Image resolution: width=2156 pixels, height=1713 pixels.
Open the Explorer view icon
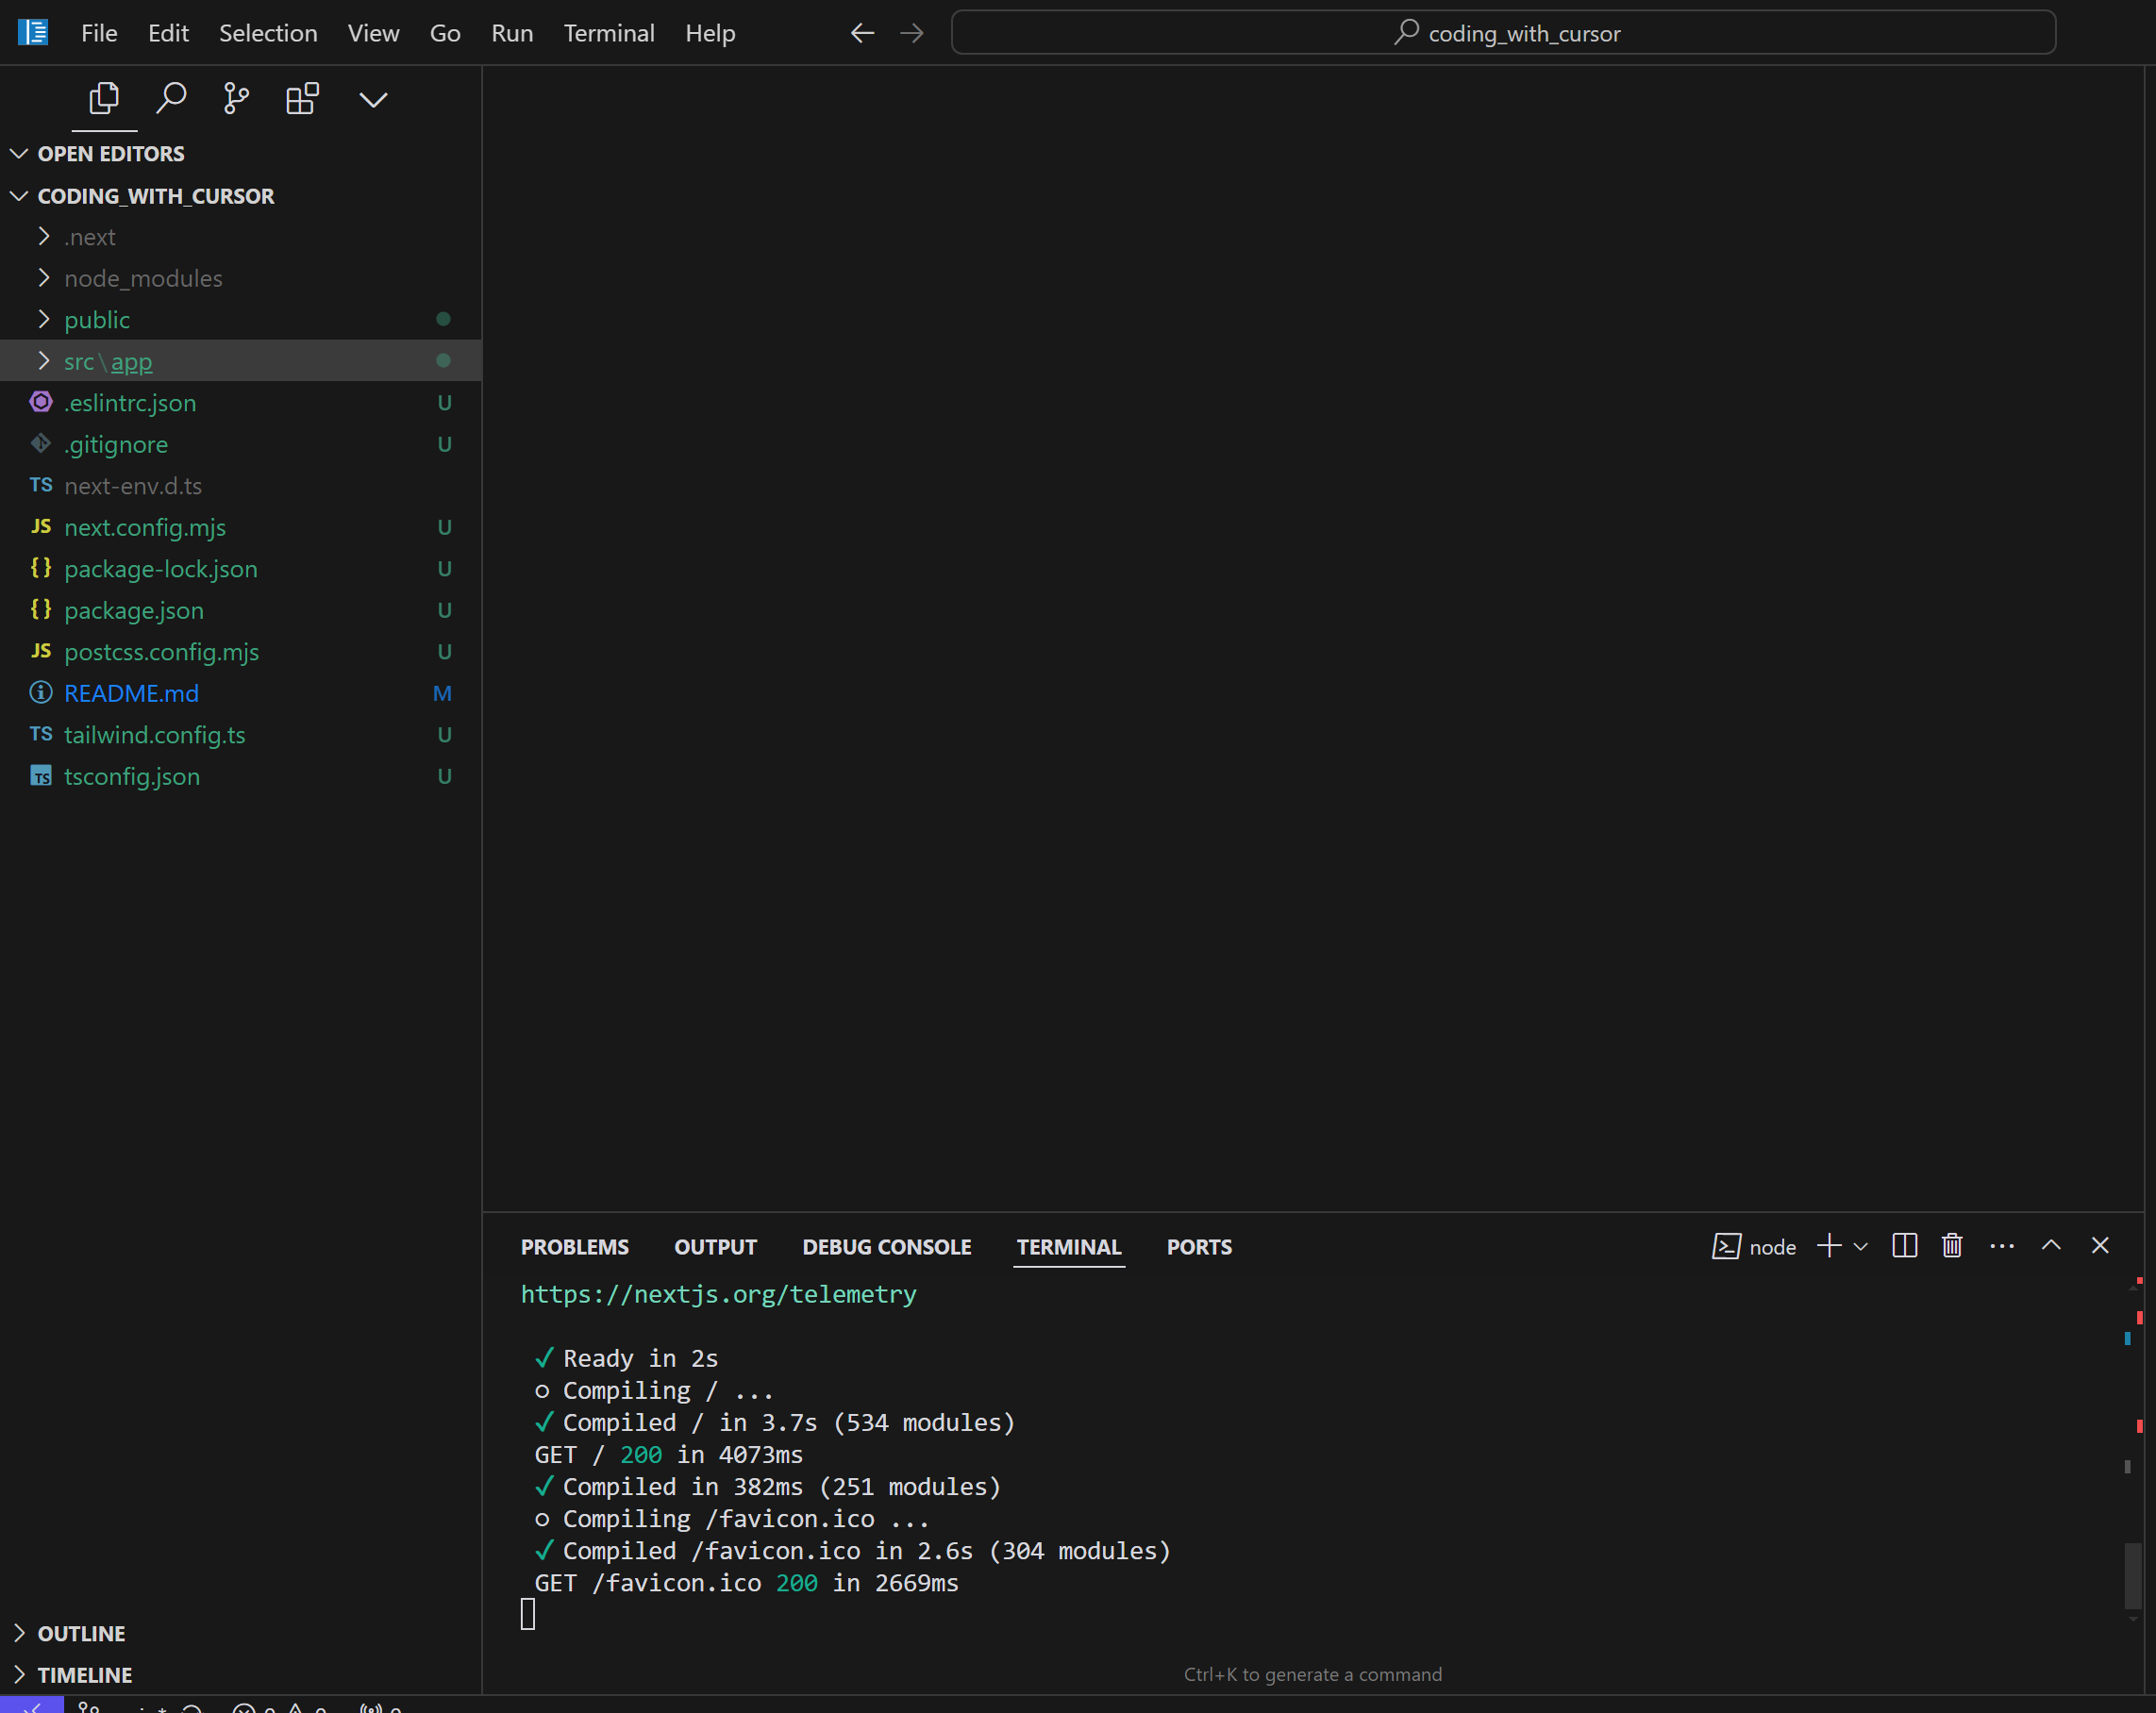[x=104, y=98]
